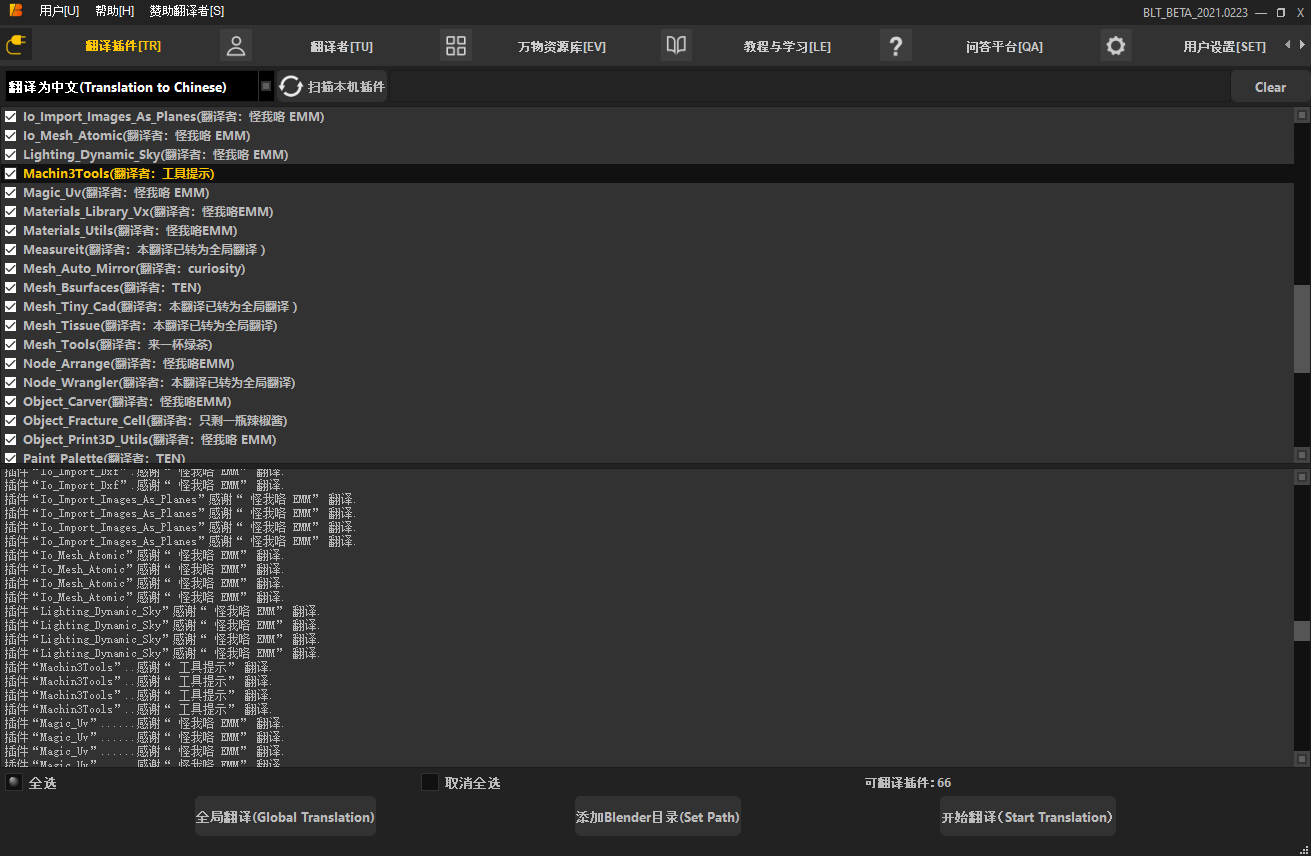The width and height of the screenshot is (1311, 856).
Task: Select Mesh_Tiny_Cad plugin row text
Action: click(x=160, y=307)
